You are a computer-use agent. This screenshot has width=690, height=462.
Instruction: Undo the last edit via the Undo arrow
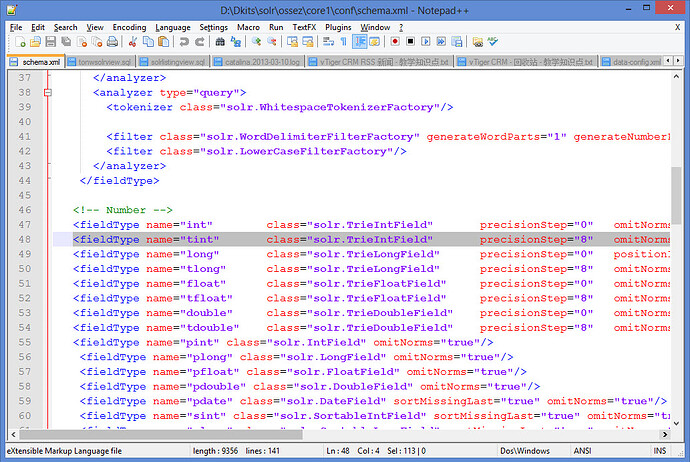tap(184, 42)
